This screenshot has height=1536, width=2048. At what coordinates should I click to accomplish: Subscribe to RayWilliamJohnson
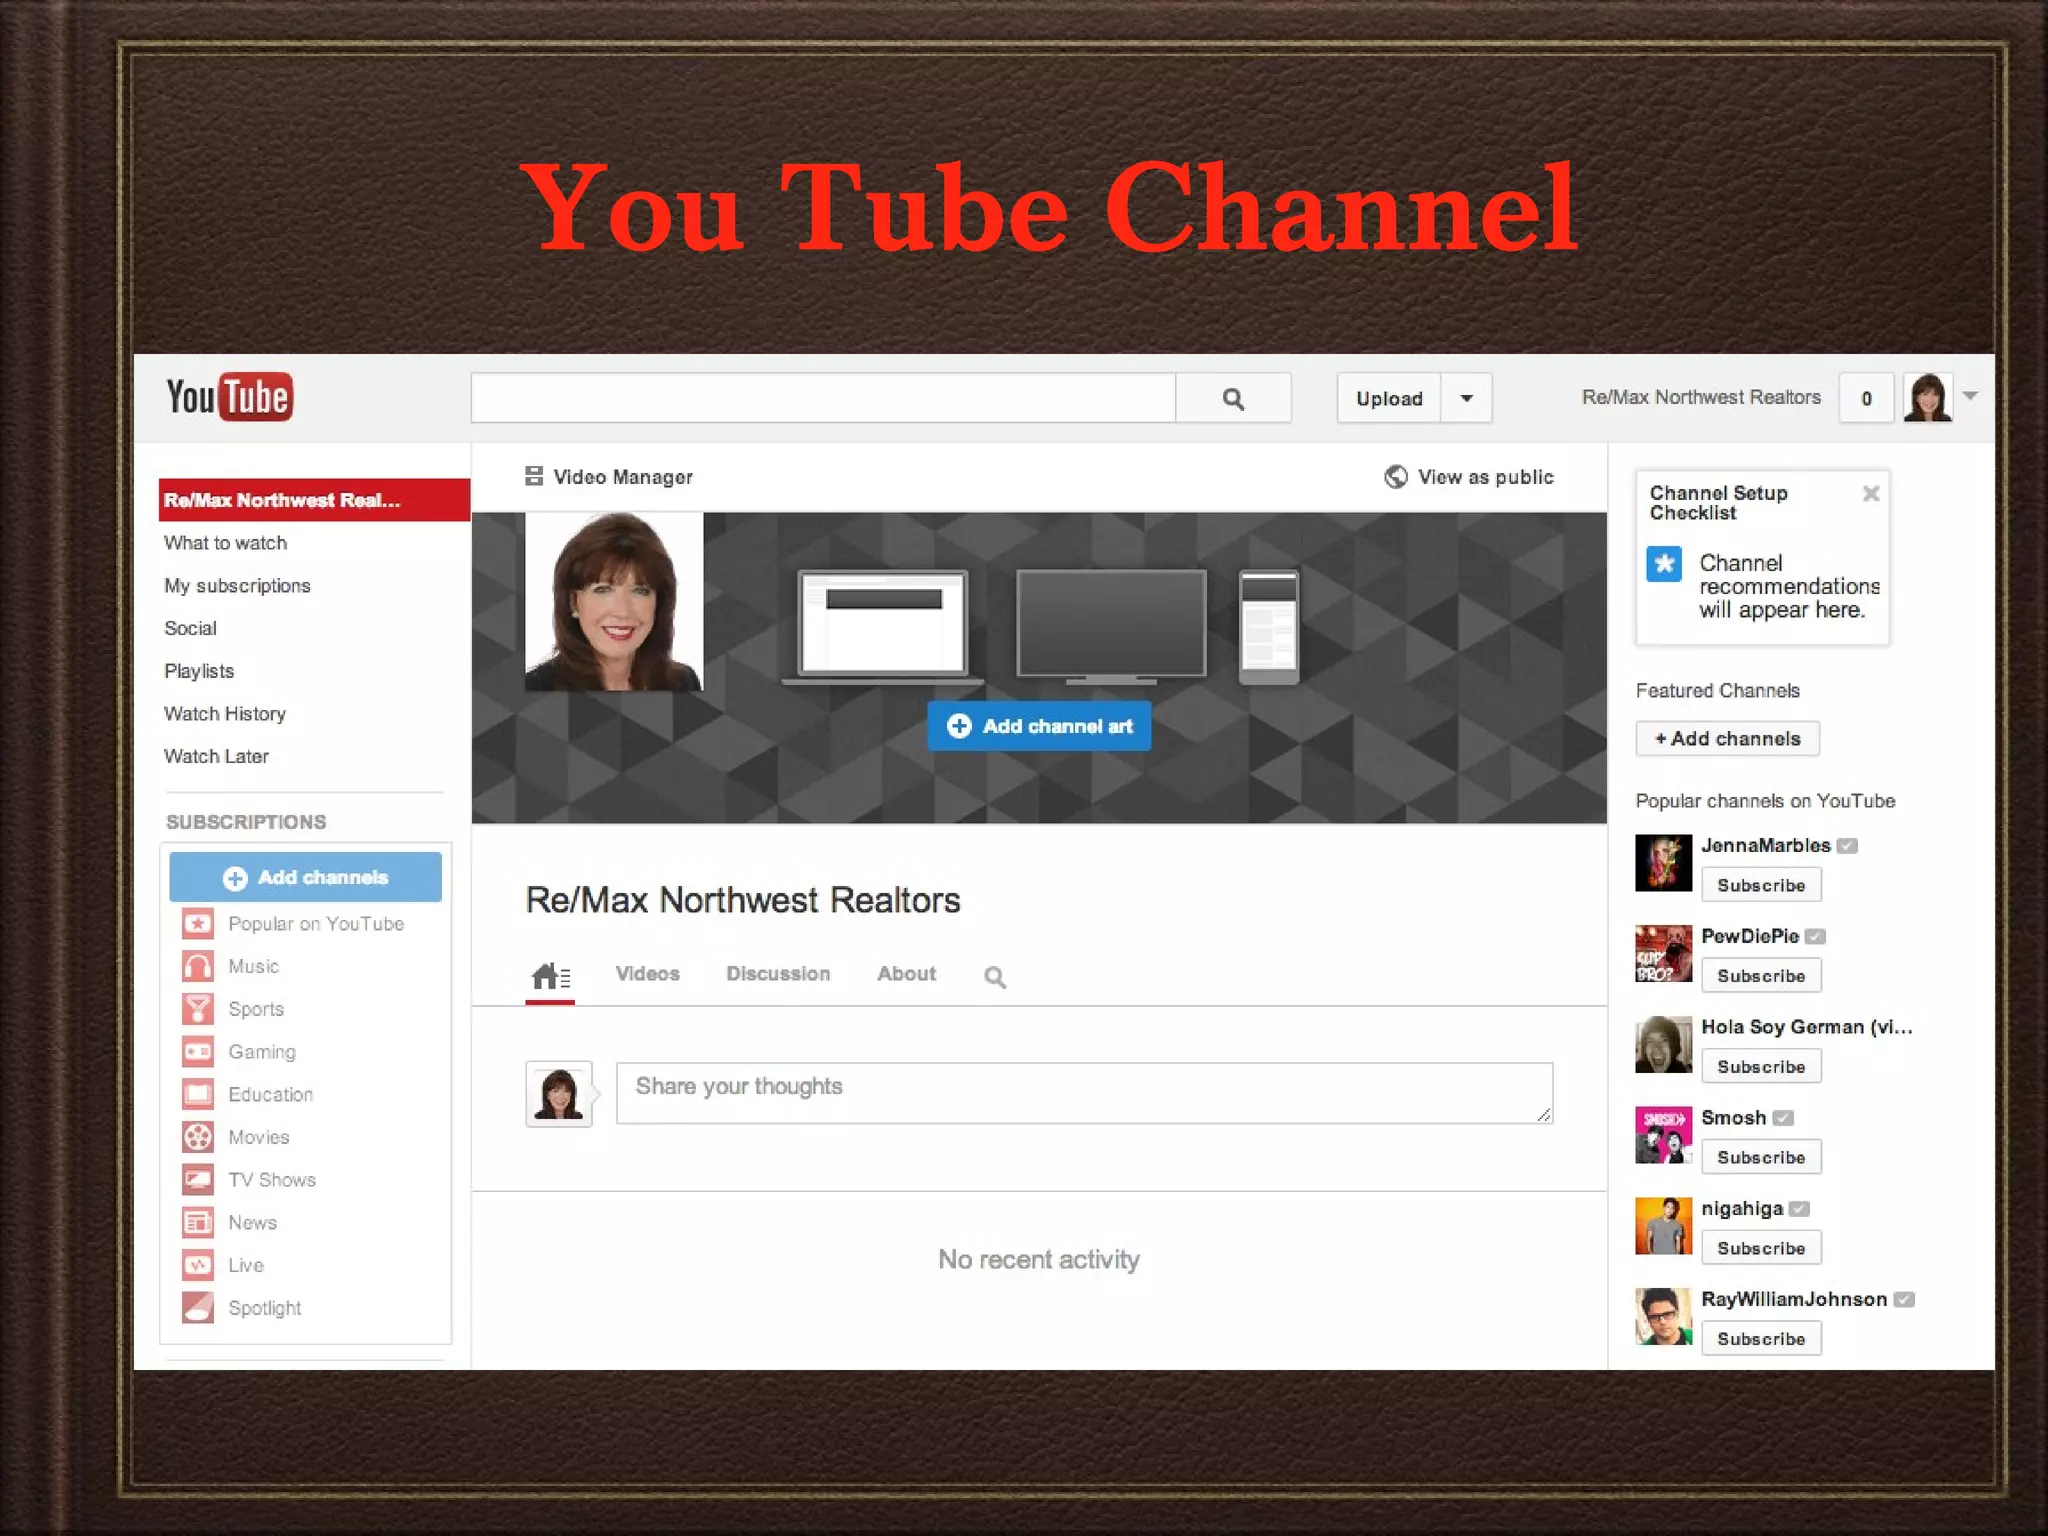[x=1761, y=1339]
